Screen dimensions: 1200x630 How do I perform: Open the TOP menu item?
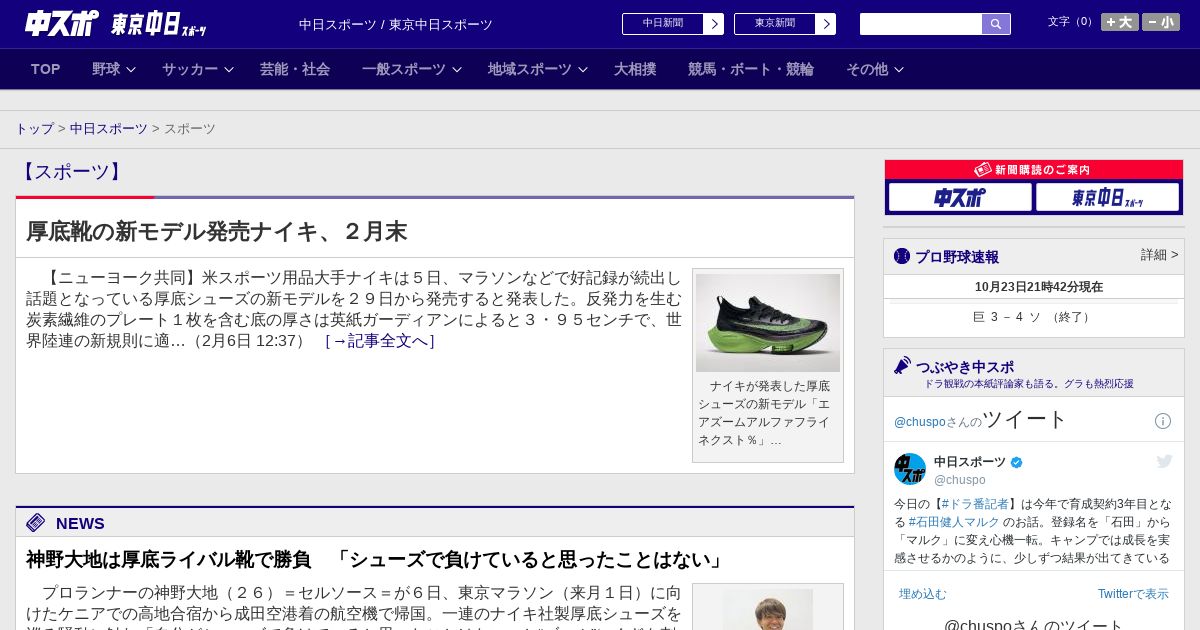coord(46,69)
